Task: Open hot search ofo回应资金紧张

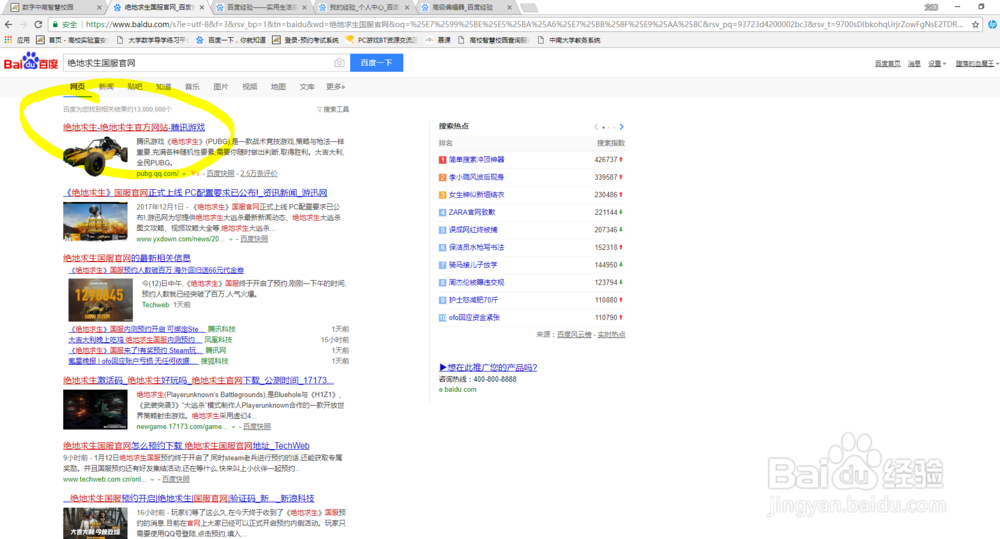Action: click(x=474, y=318)
